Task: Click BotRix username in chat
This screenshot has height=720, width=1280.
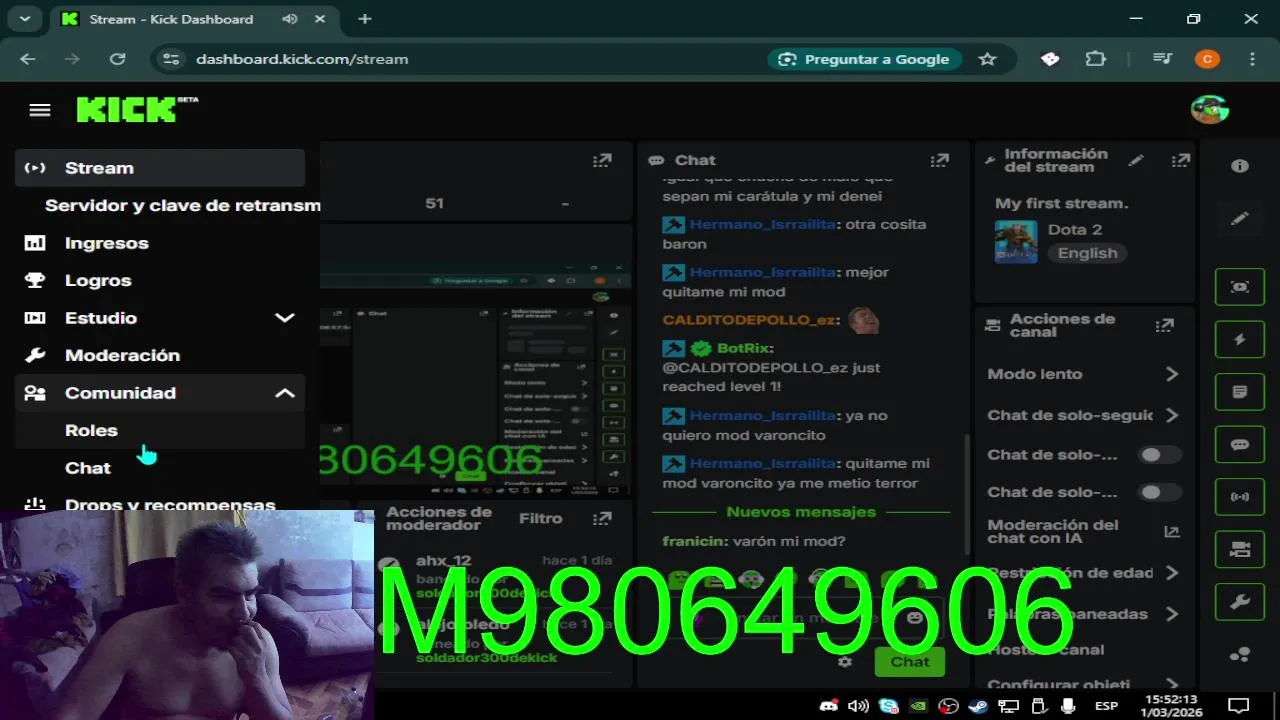Action: coord(743,348)
